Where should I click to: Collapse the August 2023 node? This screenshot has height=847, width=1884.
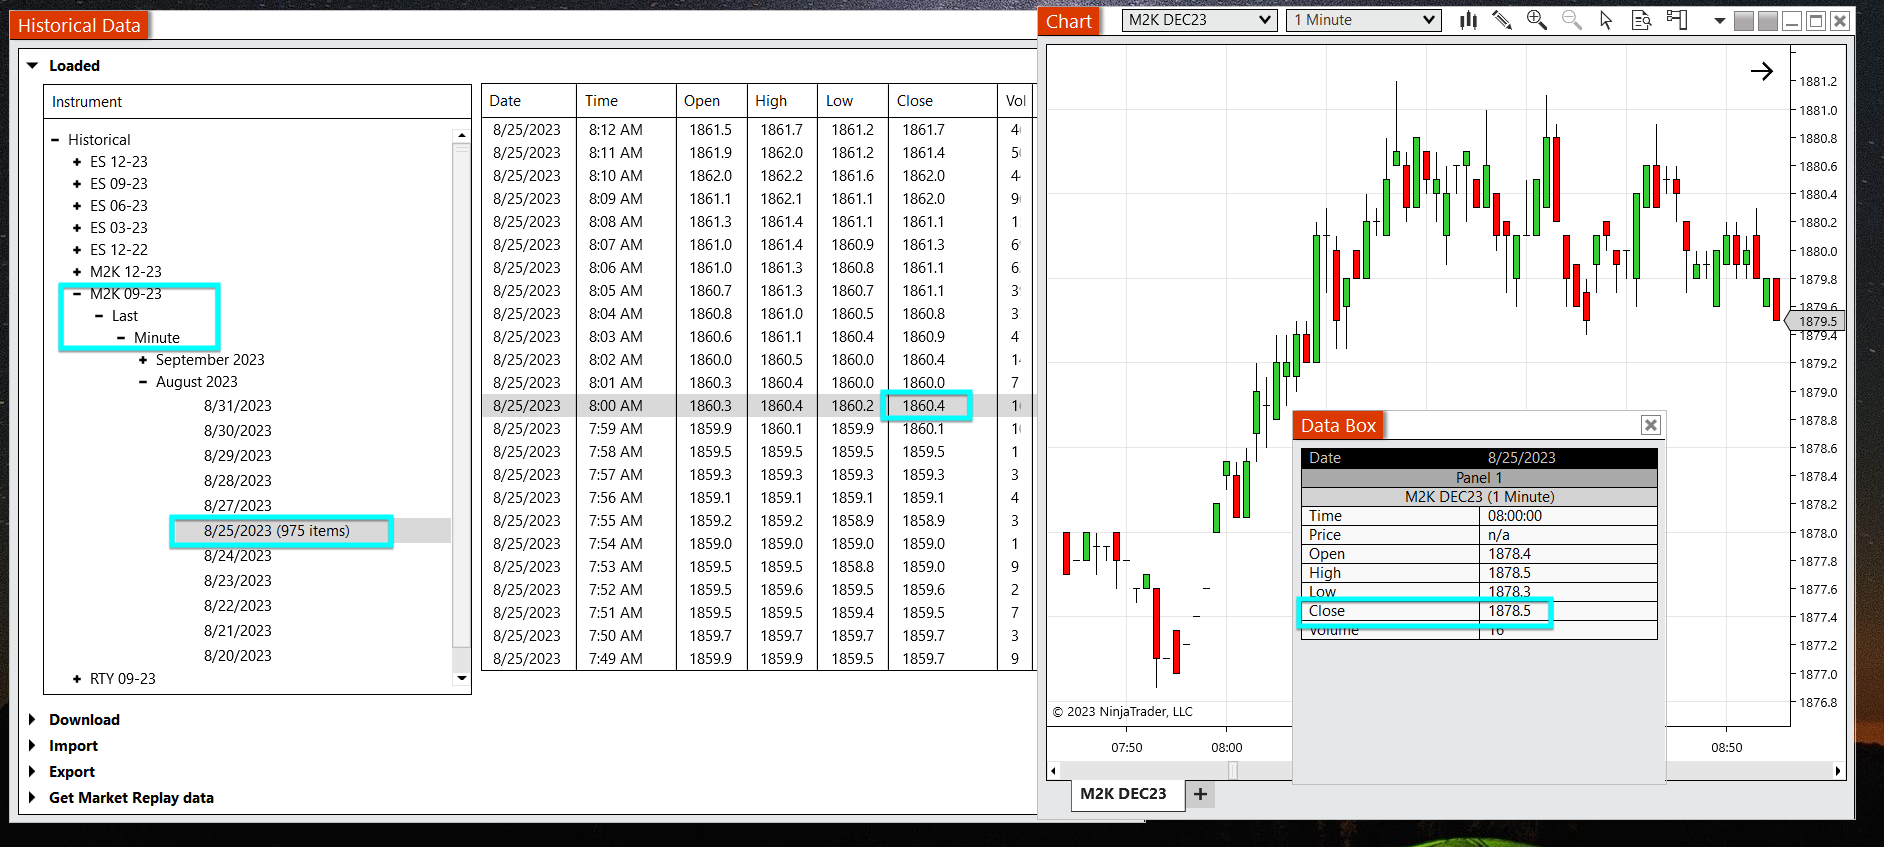143,382
